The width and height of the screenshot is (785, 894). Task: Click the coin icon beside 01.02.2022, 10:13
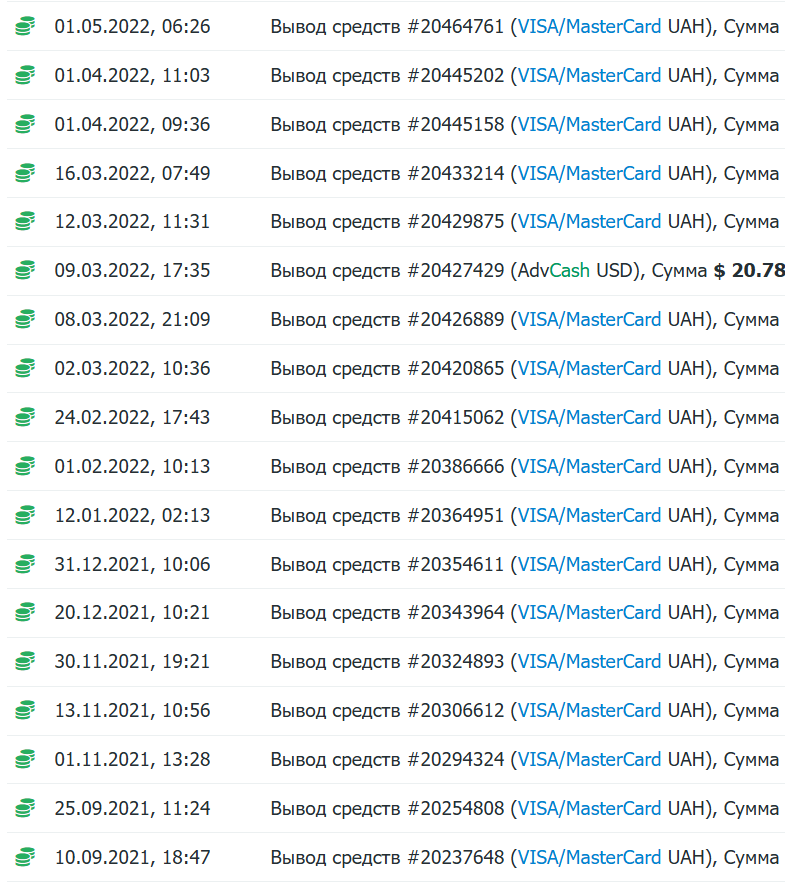tap(25, 467)
